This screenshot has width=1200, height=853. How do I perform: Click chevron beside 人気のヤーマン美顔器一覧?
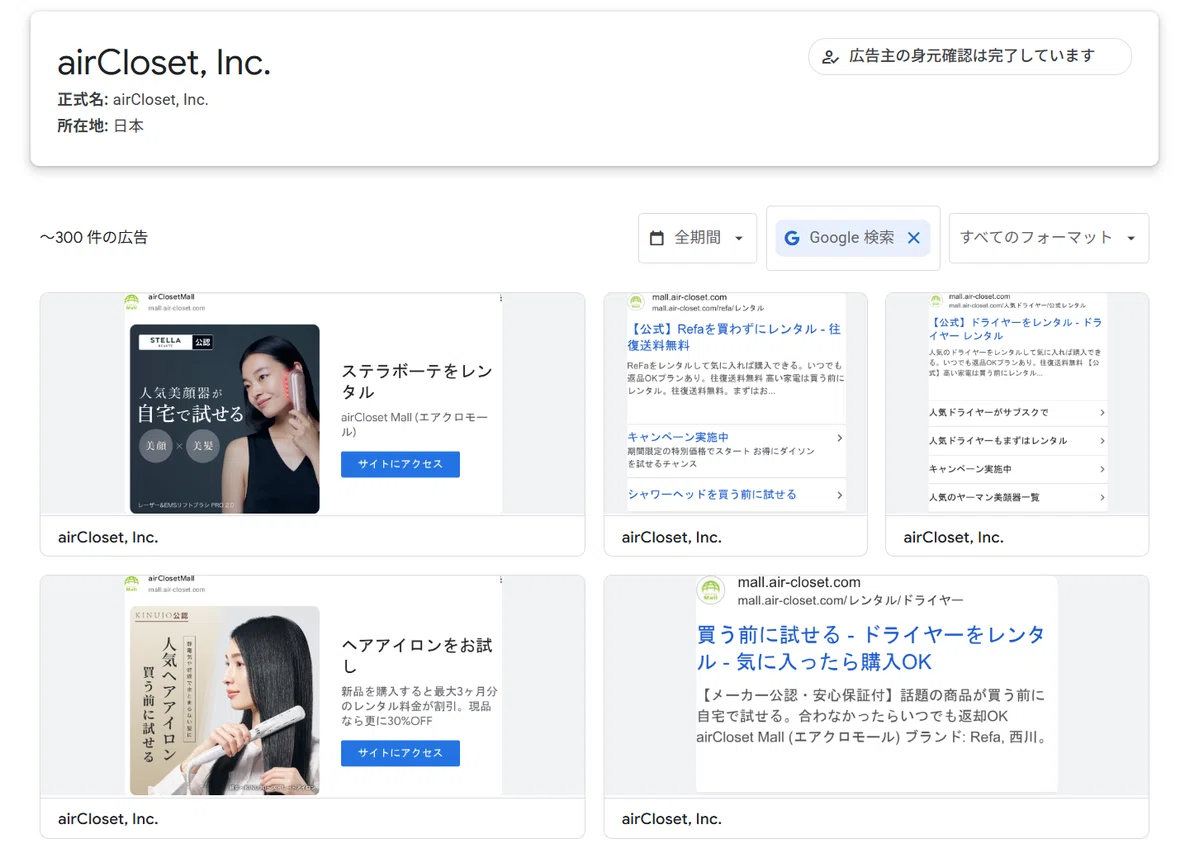click(1102, 497)
